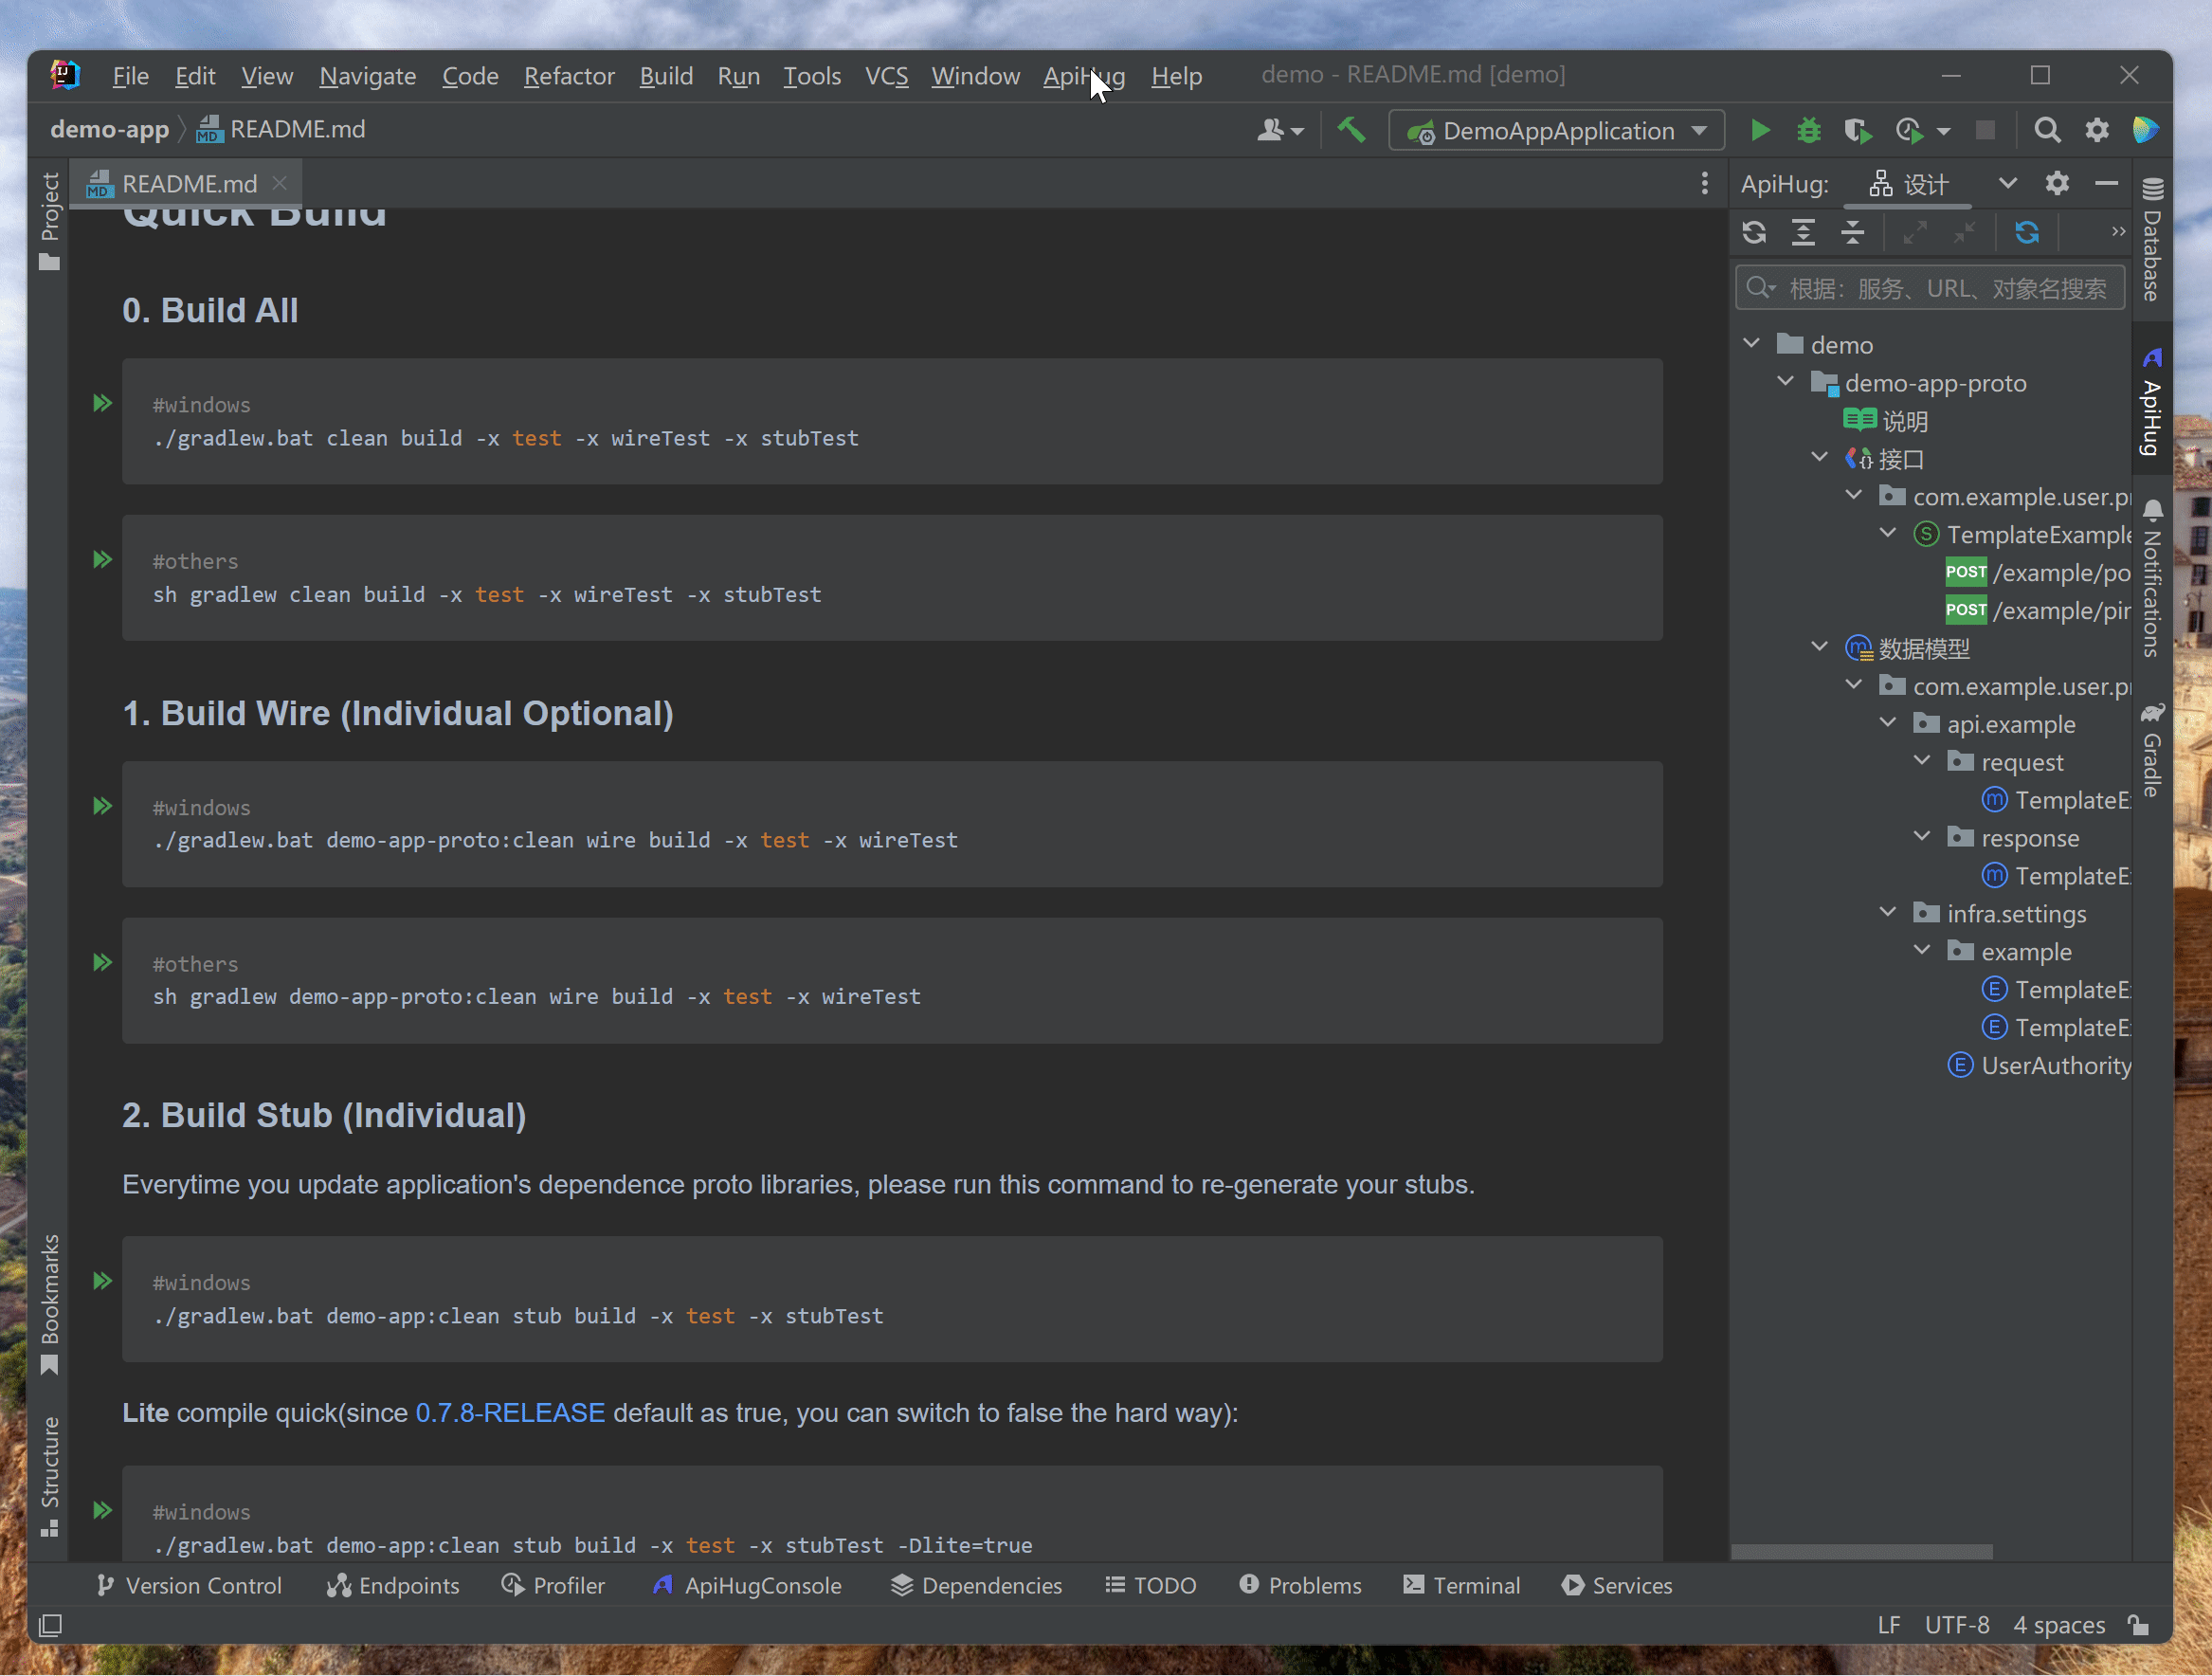Run the Windows gradlew clean build snippet
Image resolution: width=2212 pixels, height=1676 pixels.
pos(102,403)
